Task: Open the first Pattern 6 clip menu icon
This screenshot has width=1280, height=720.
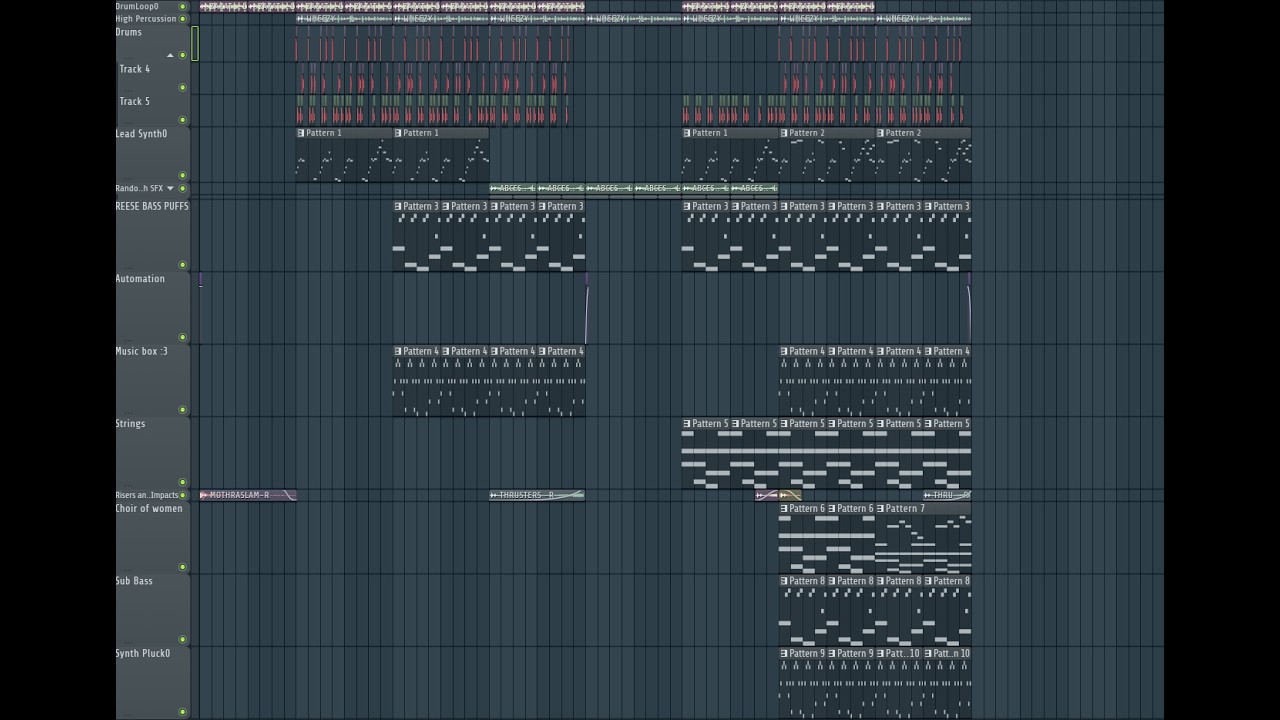Action: 783,509
